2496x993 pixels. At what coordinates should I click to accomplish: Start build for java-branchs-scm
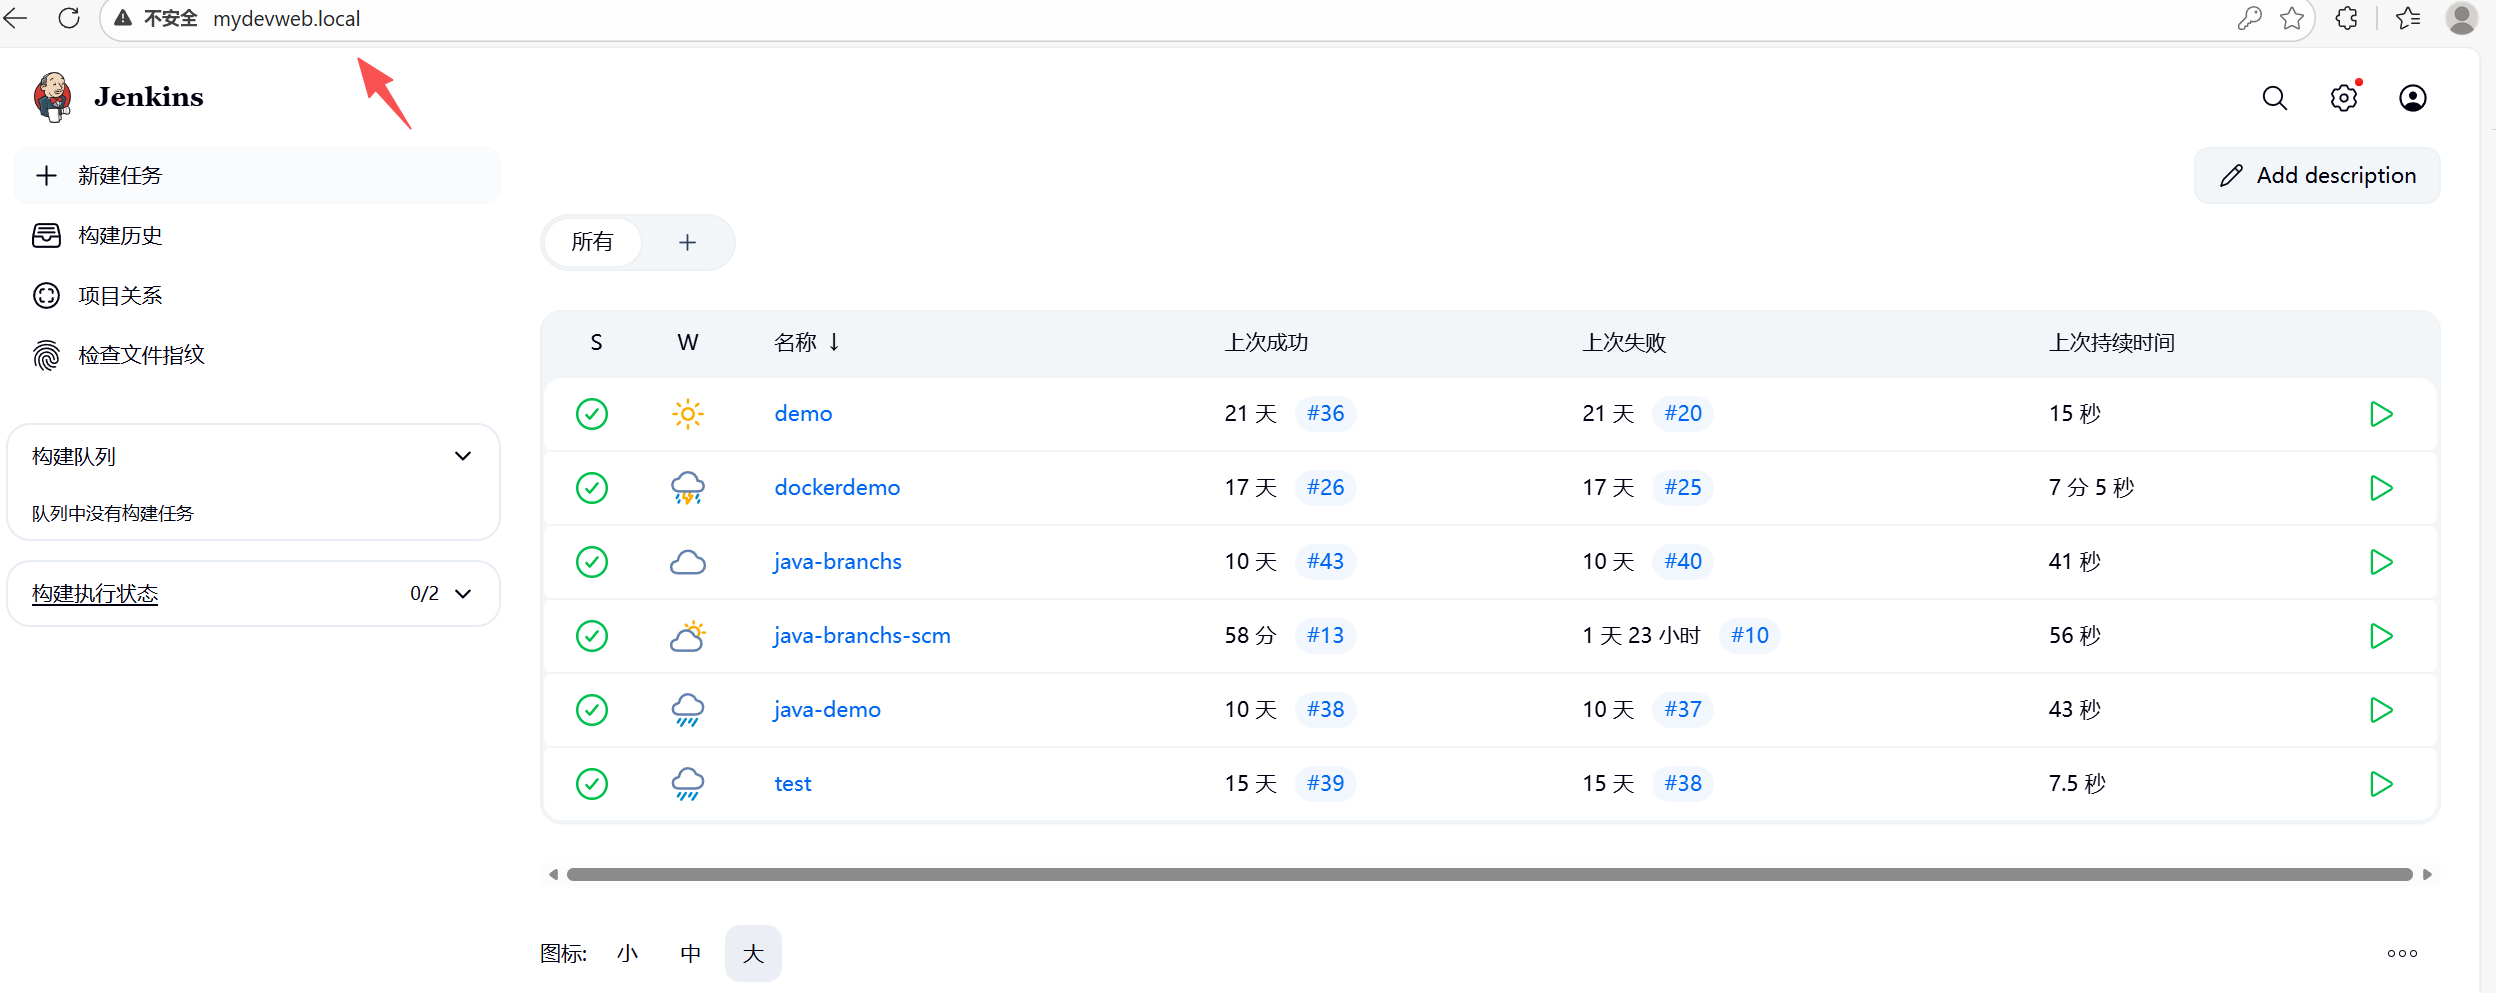pos(2381,636)
